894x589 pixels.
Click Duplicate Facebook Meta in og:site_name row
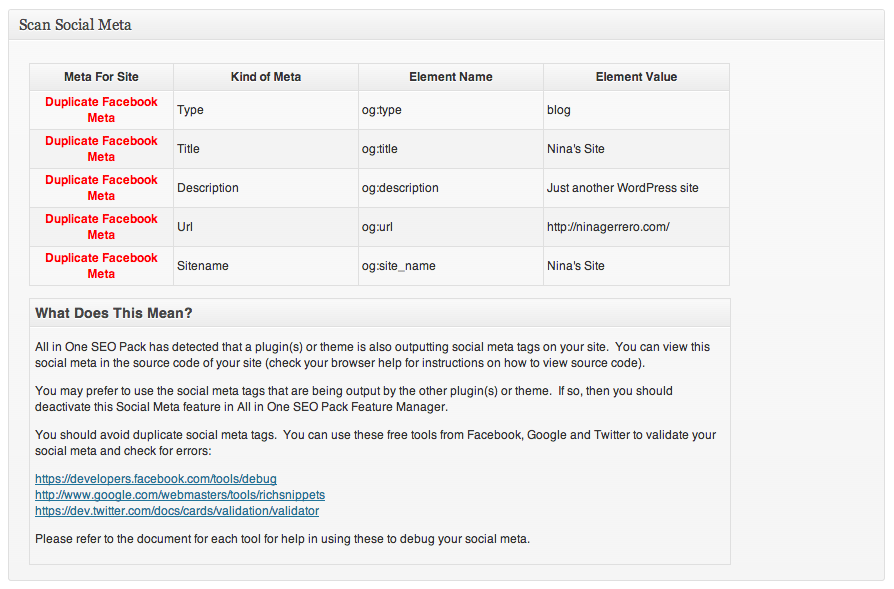101,266
